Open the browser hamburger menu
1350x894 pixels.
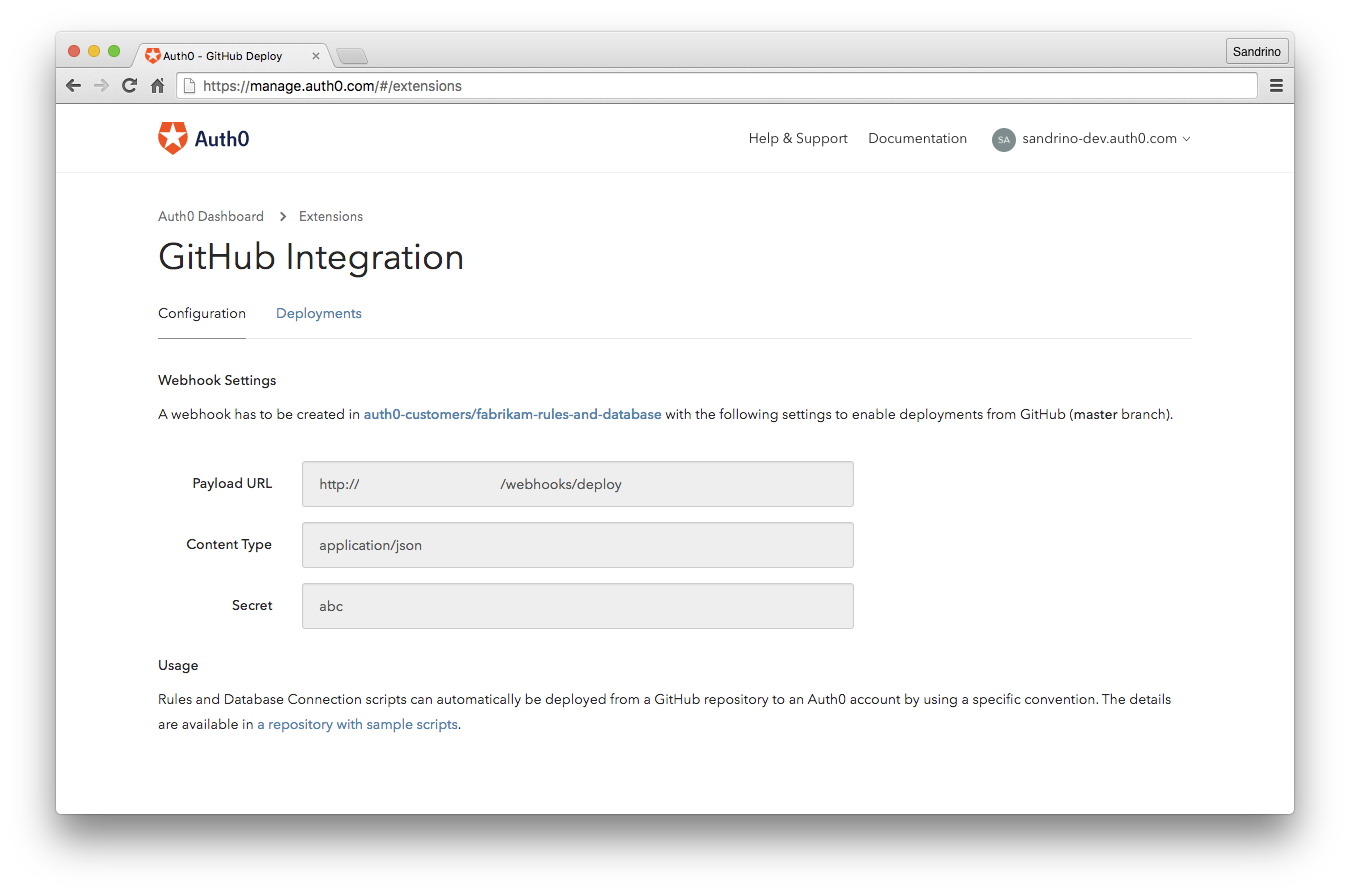(x=1276, y=85)
